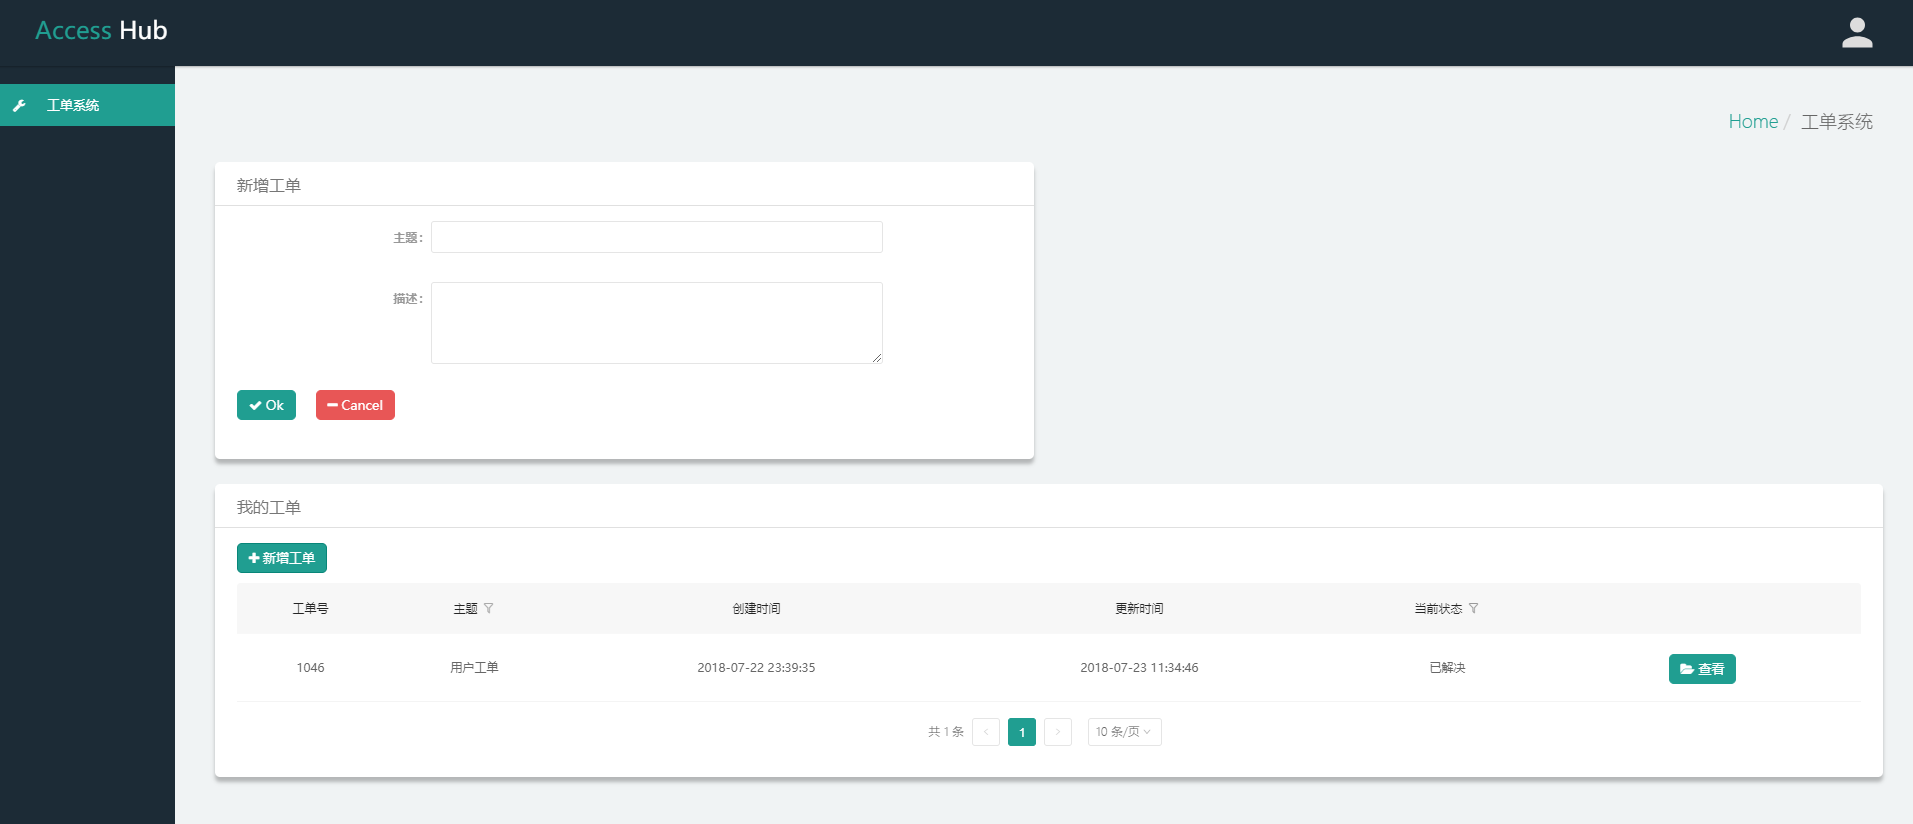The height and width of the screenshot is (824, 1913).
Task: Filter by 主题 column funnel icon
Action: (488, 608)
